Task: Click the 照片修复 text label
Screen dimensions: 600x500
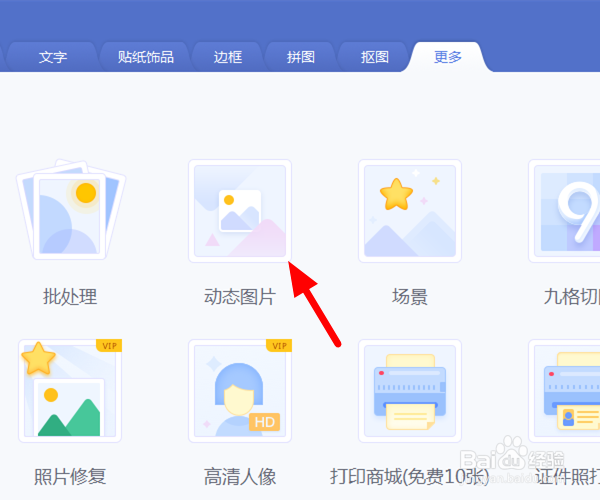Action: (x=70, y=477)
